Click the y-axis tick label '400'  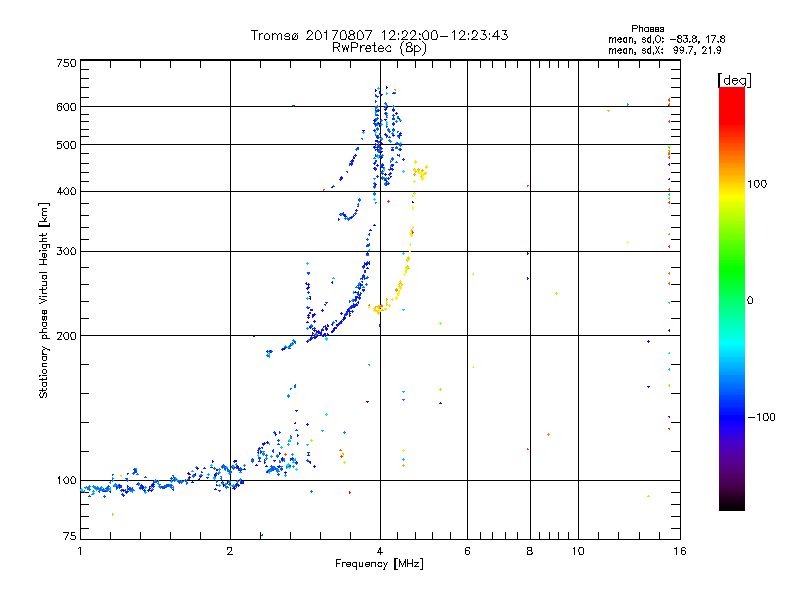(x=66, y=192)
